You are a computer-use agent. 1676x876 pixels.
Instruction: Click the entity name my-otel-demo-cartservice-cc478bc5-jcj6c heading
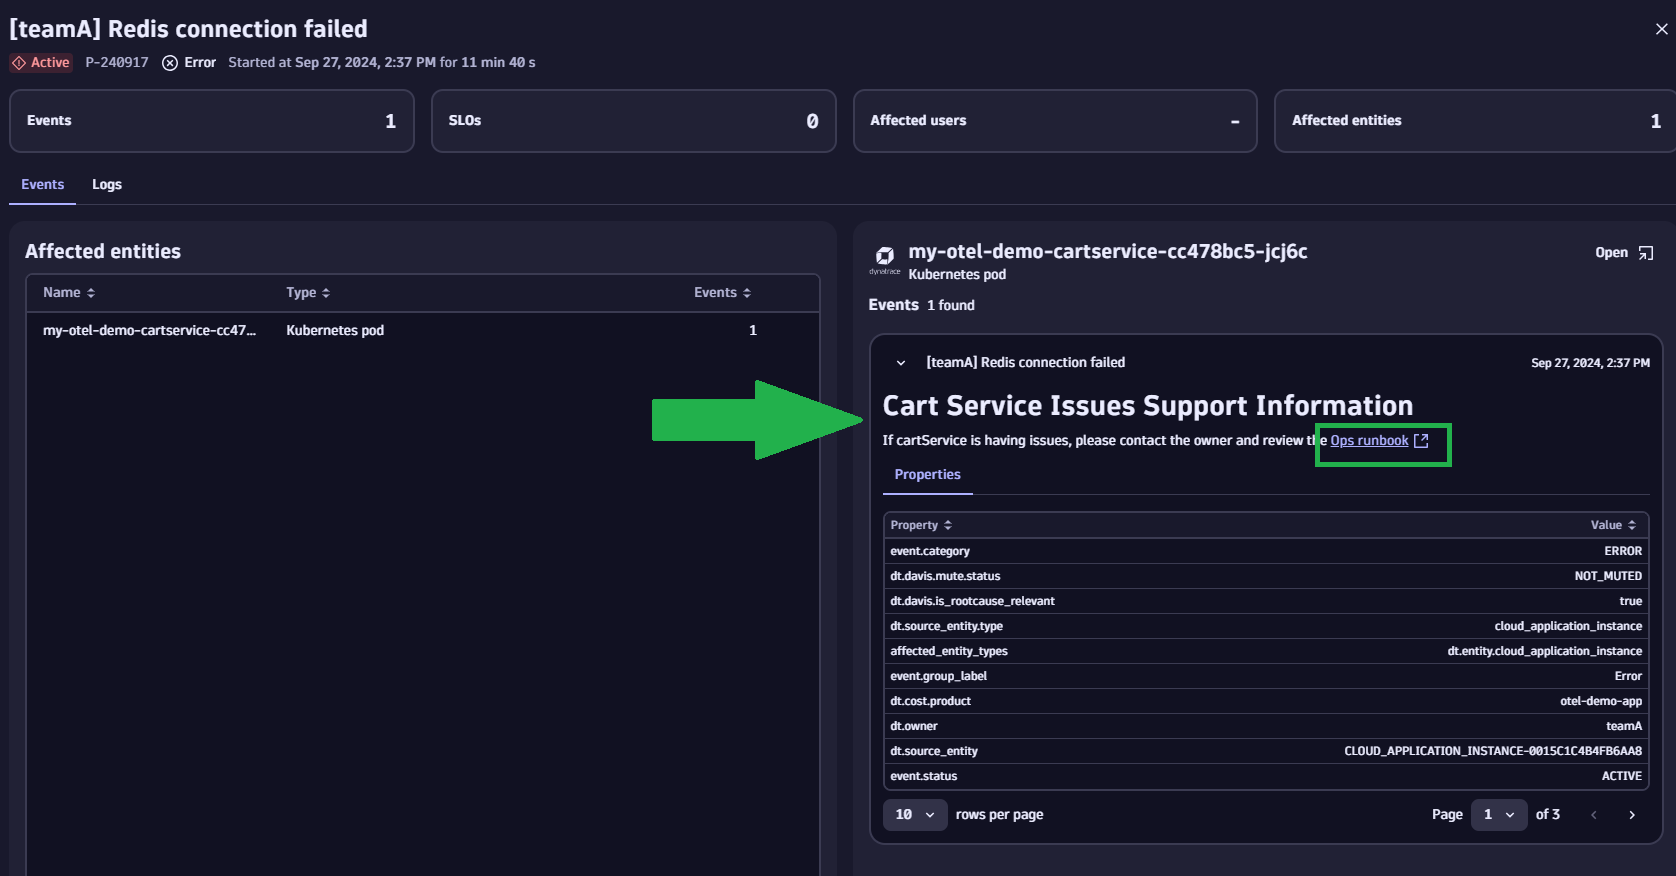click(1108, 252)
